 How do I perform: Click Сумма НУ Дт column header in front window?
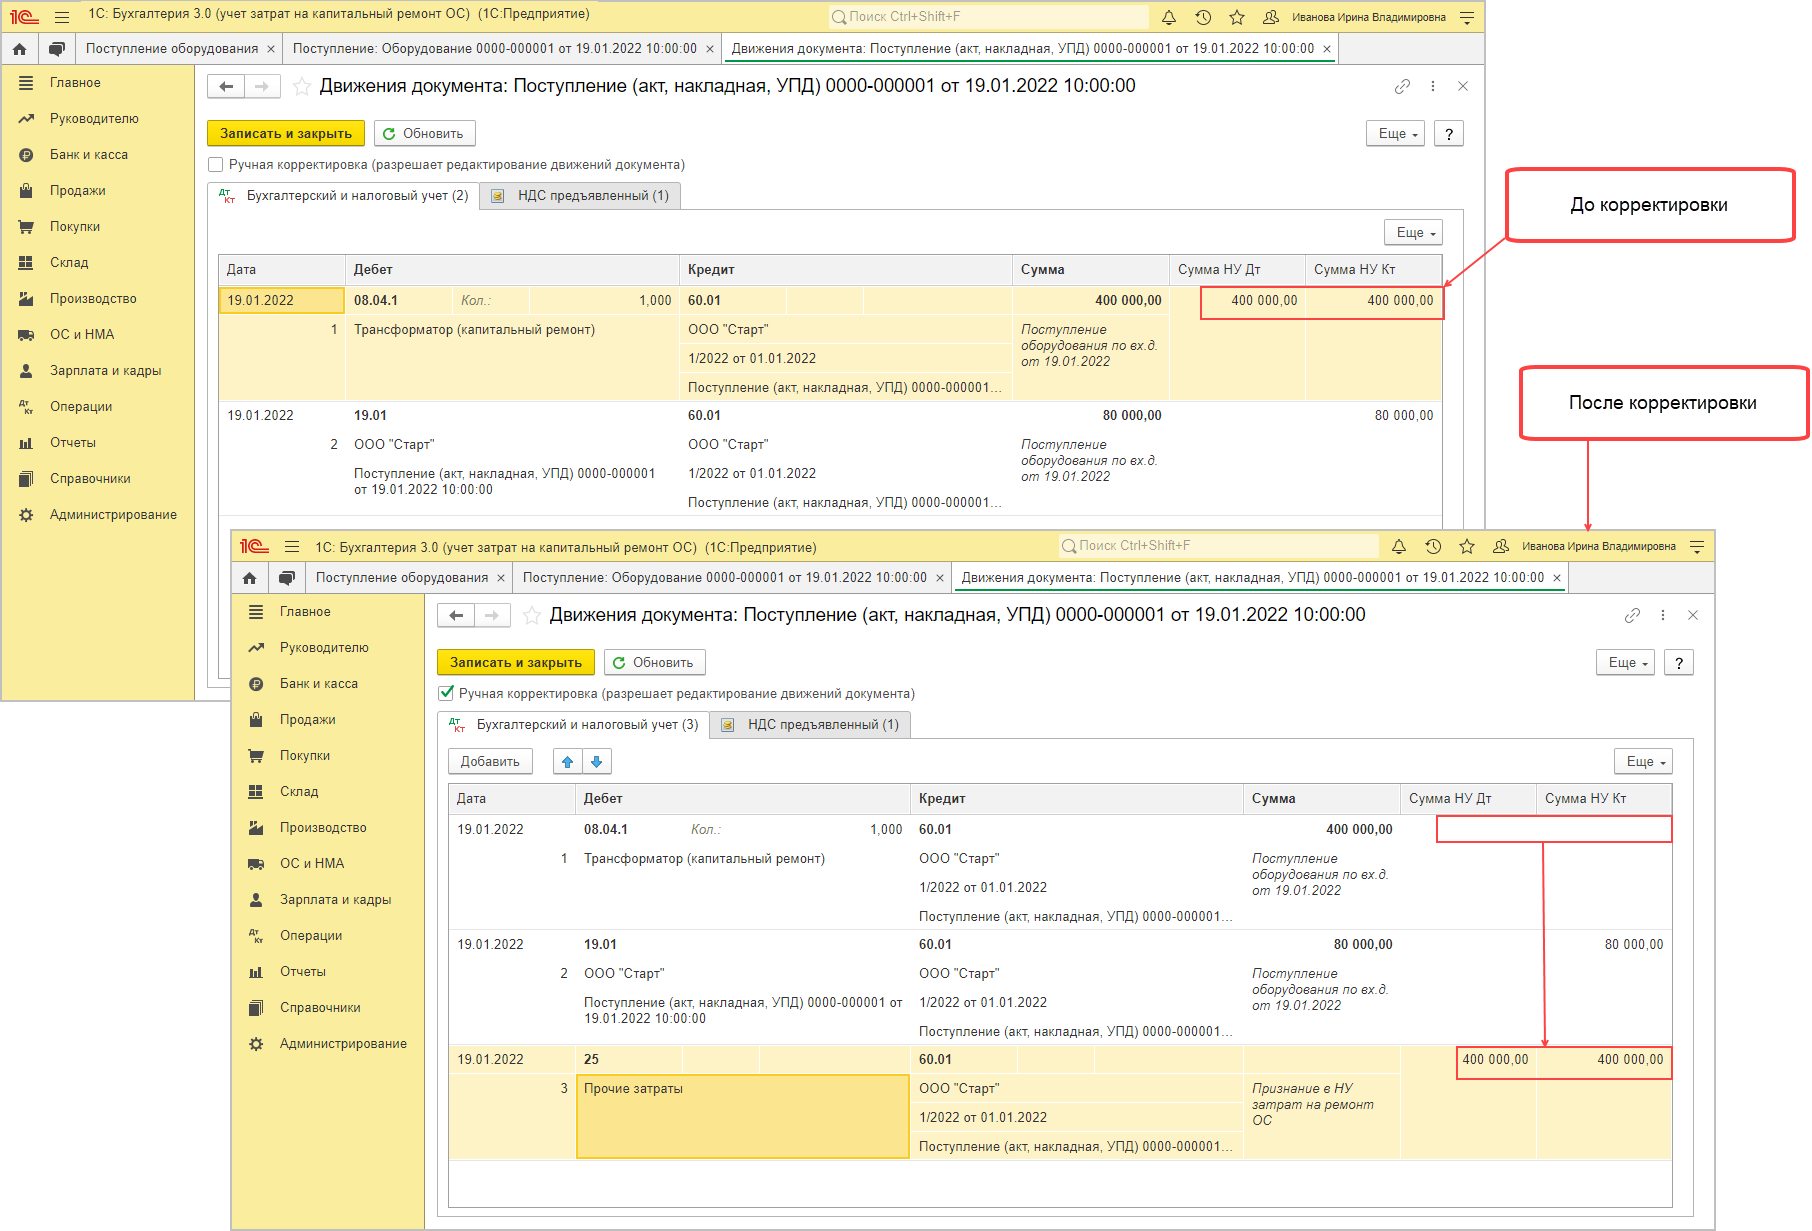1468,799
